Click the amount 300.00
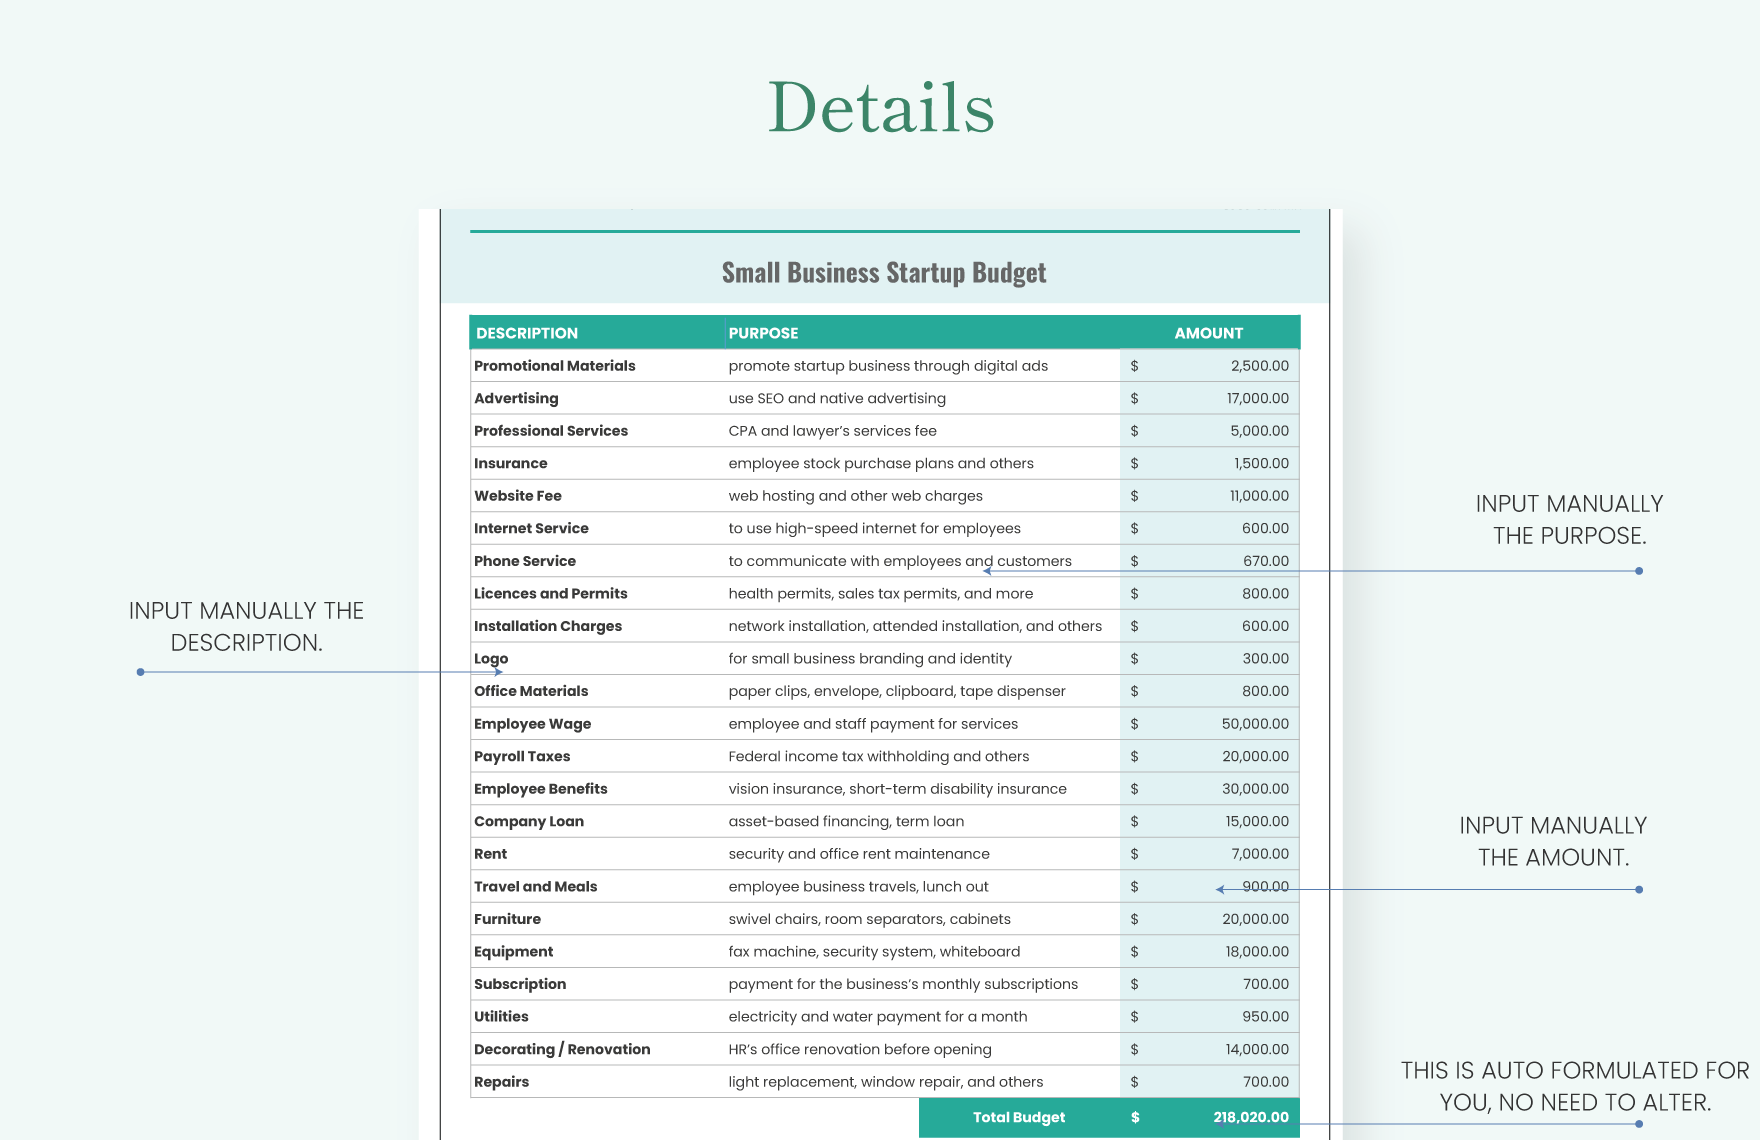 (x=1266, y=659)
